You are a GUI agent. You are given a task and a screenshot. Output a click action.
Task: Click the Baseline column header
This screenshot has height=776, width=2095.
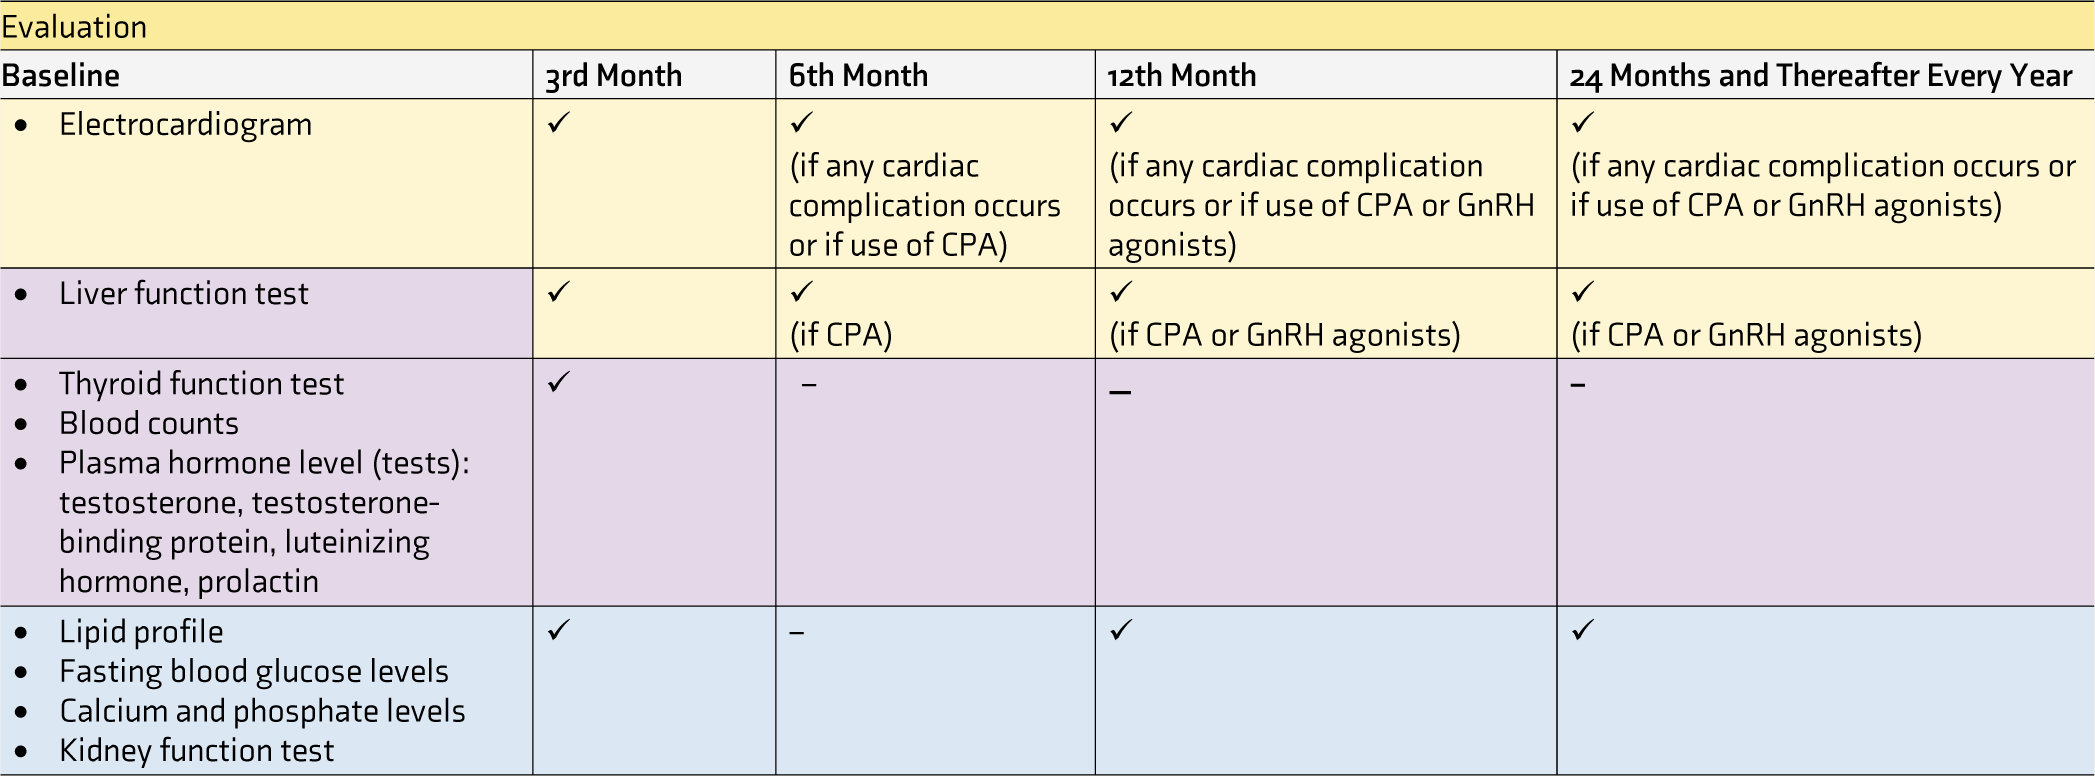[x=60, y=76]
